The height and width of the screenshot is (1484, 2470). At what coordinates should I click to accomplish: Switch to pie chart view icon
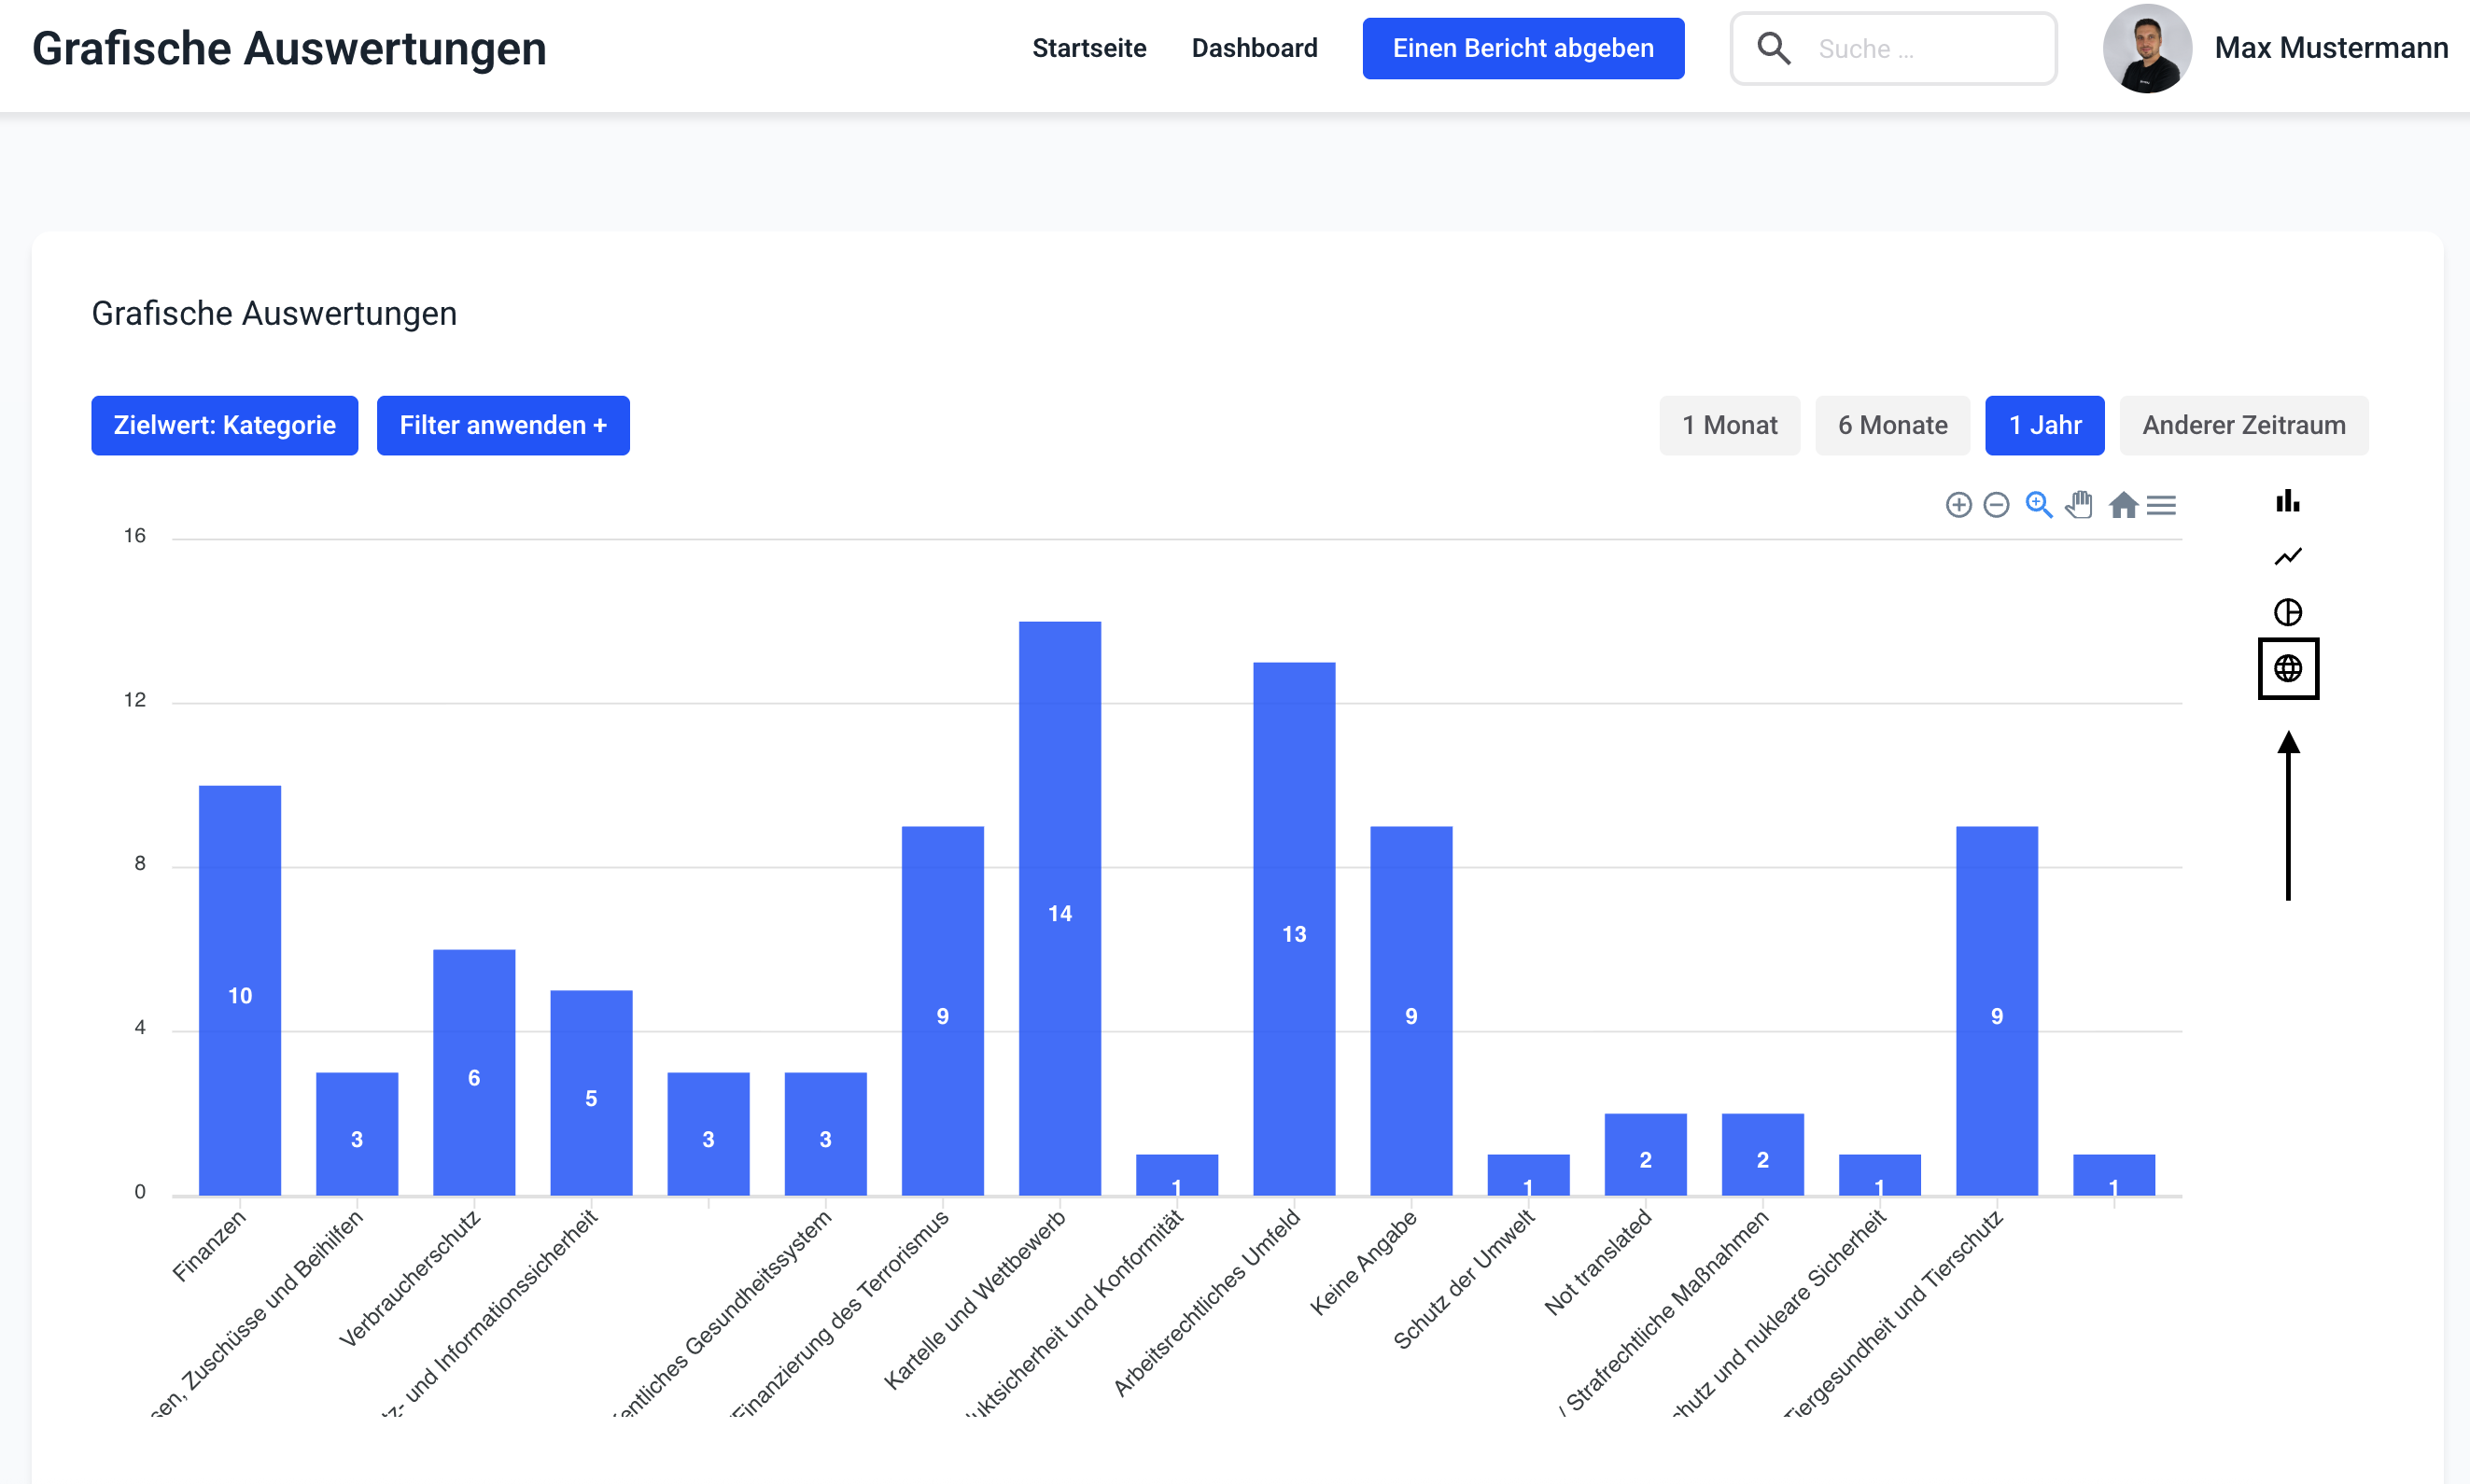tap(2287, 612)
